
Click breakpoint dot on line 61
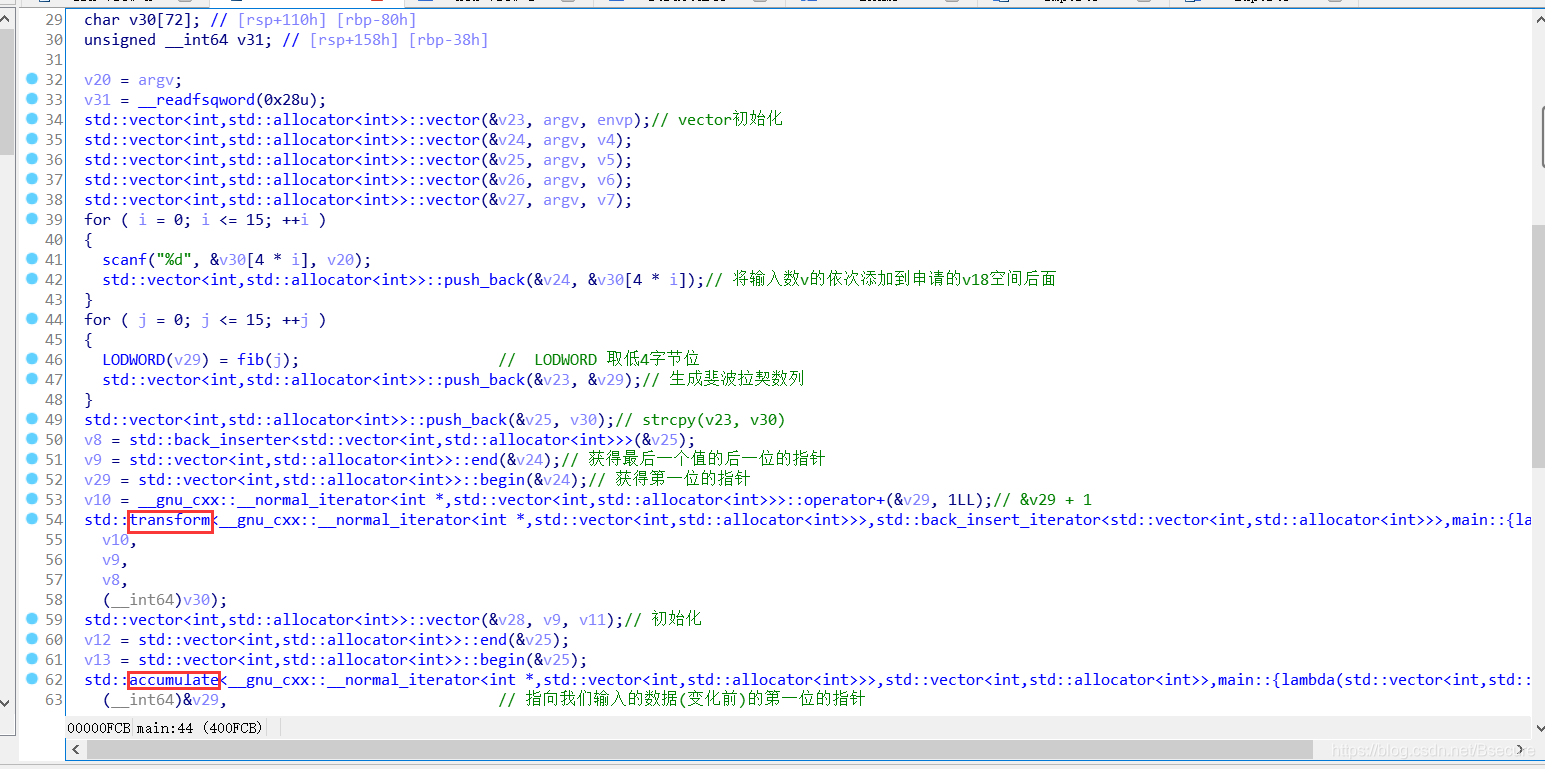pos(32,659)
